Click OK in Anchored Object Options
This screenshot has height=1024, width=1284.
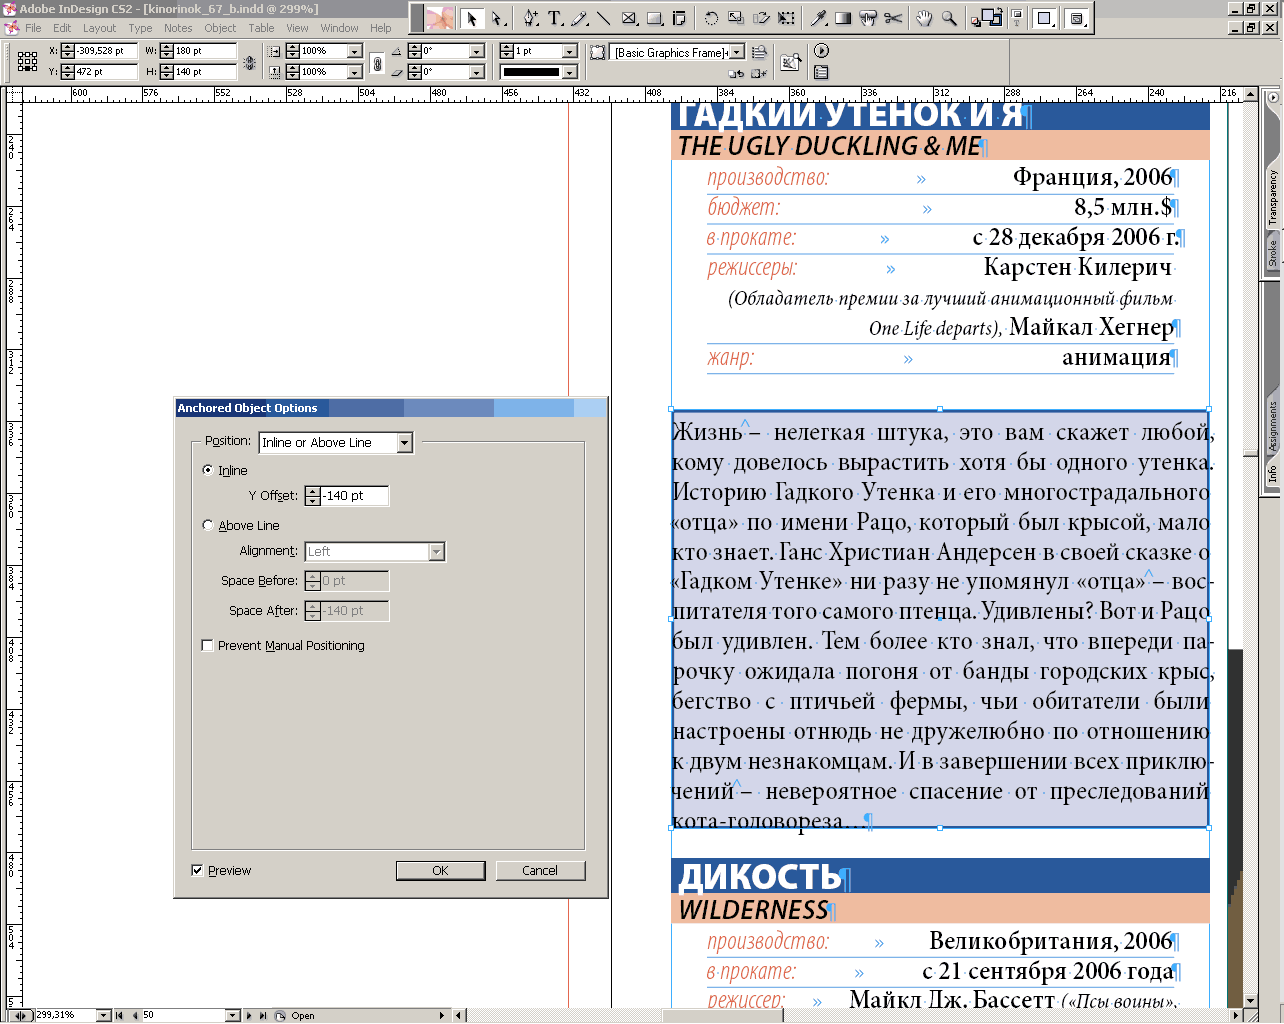tap(440, 871)
